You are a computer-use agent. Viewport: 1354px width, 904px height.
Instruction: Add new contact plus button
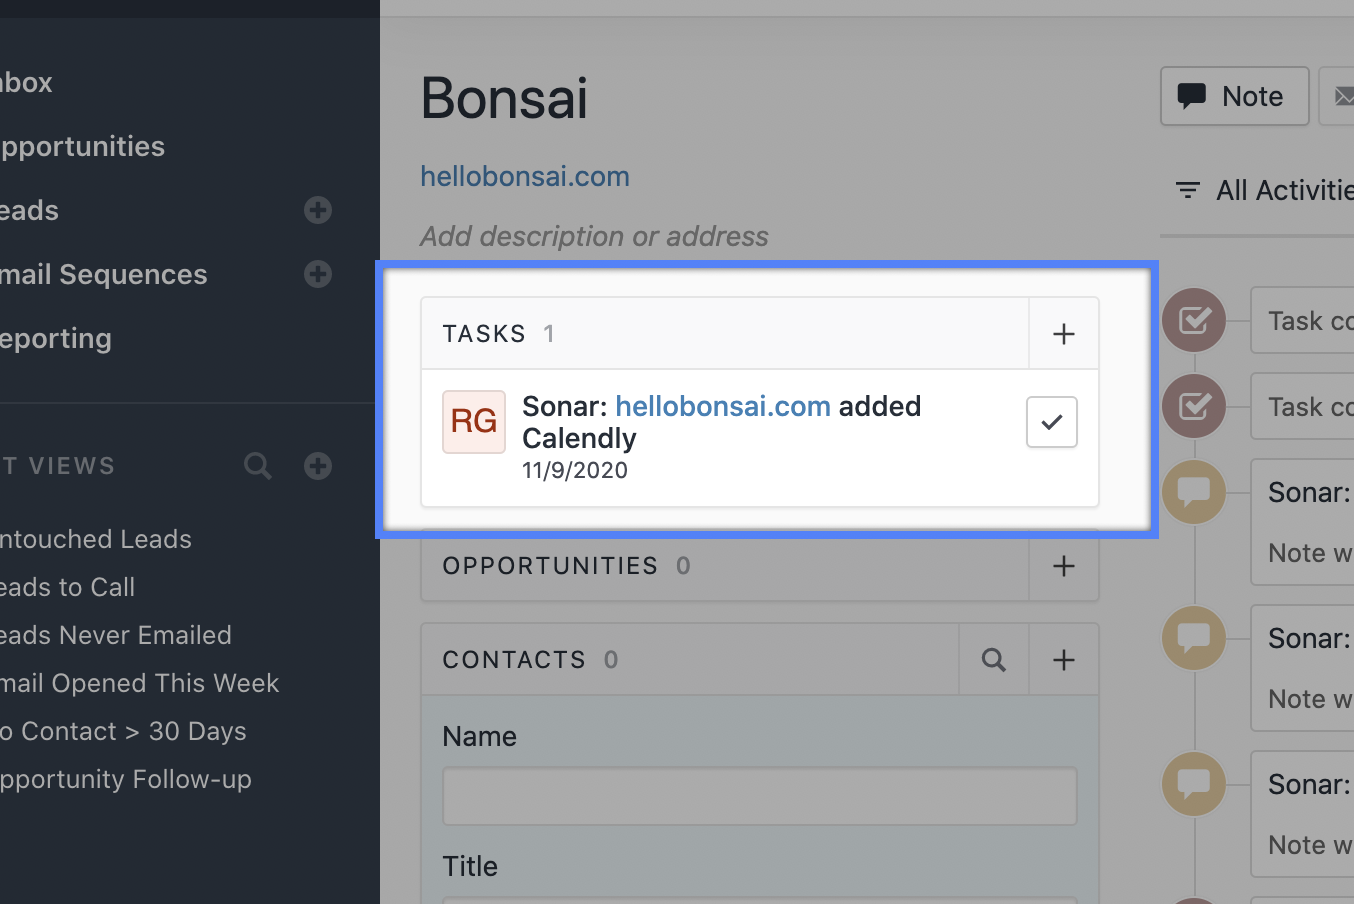coord(1064,660)
